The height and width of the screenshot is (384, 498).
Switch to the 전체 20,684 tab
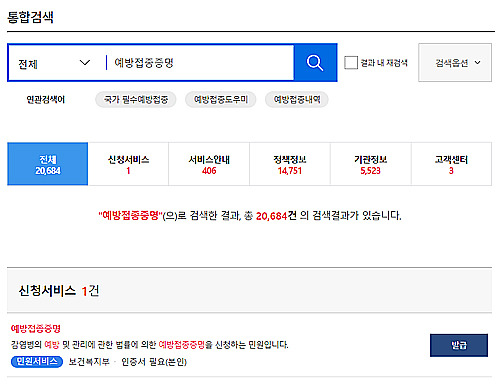[48, 164]
